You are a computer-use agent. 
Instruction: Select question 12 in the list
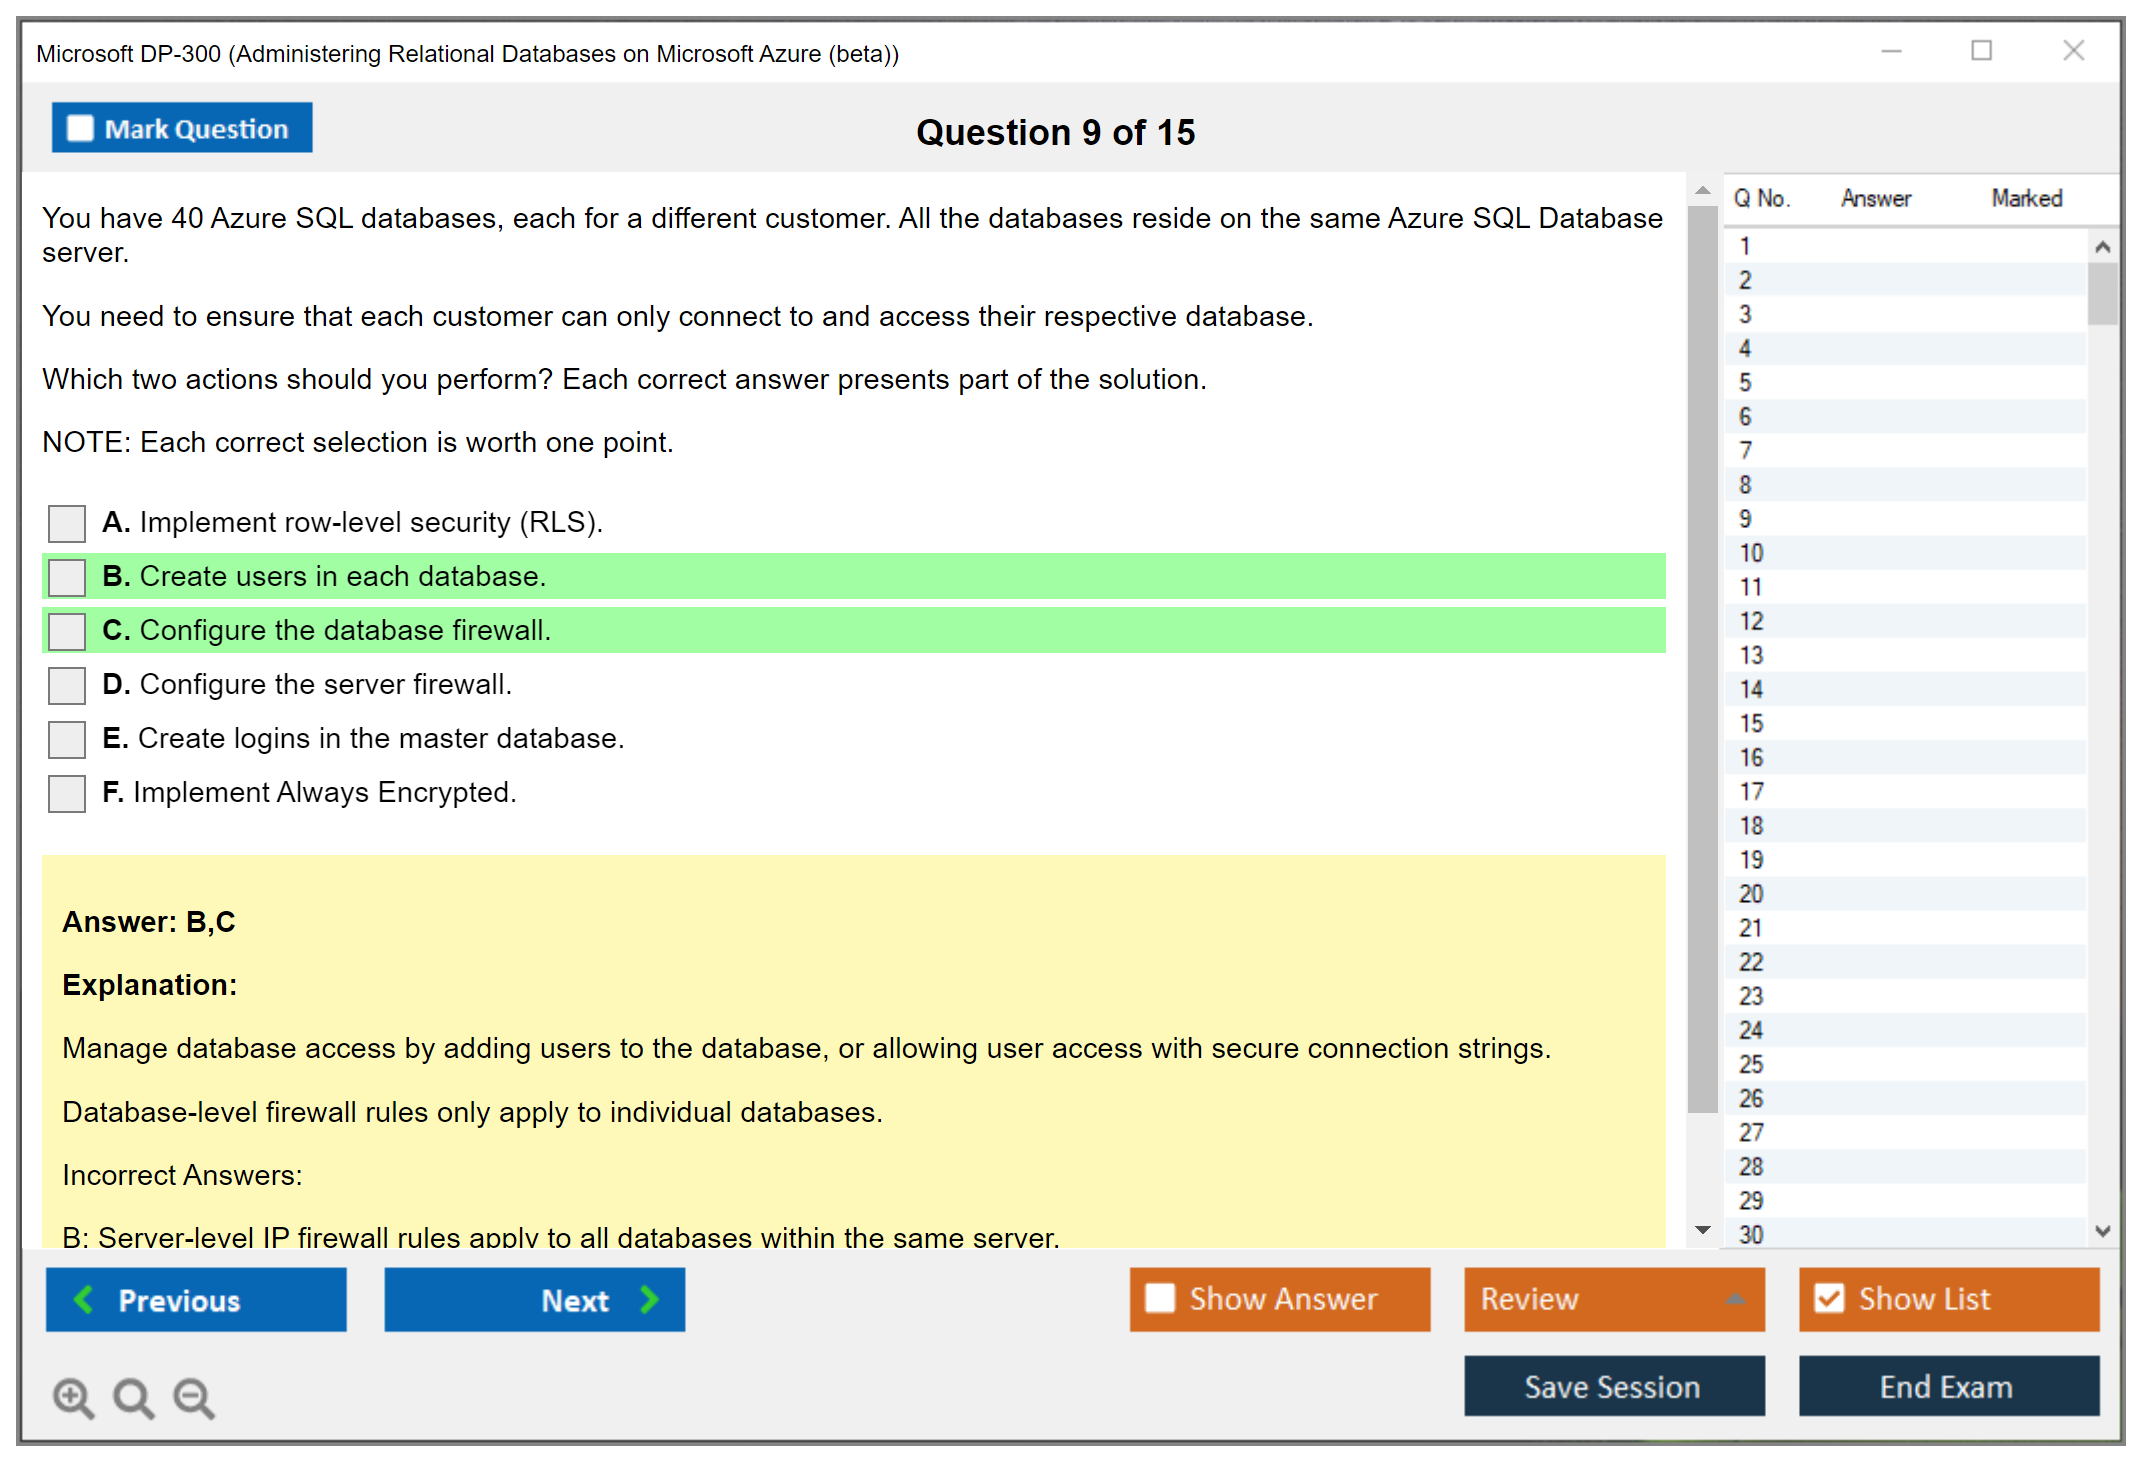[1751, 621]
